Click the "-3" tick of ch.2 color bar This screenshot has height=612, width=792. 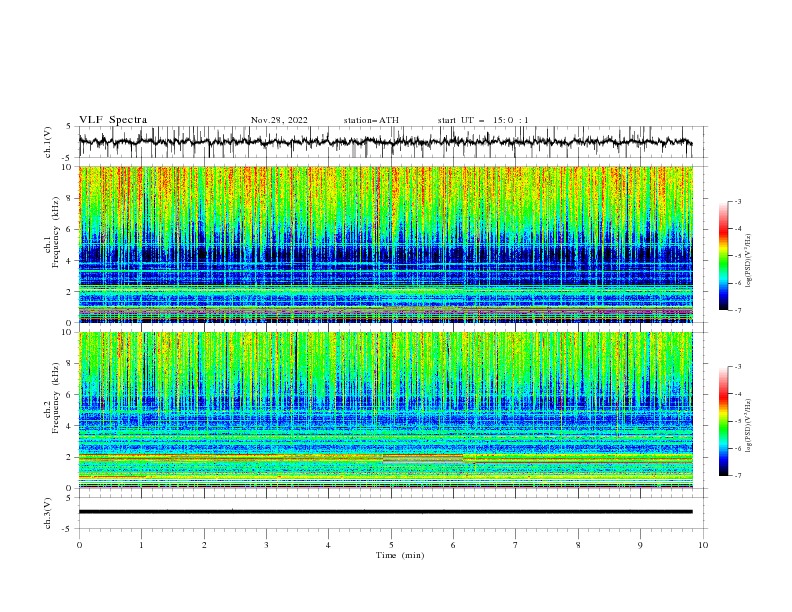(737, 367)
